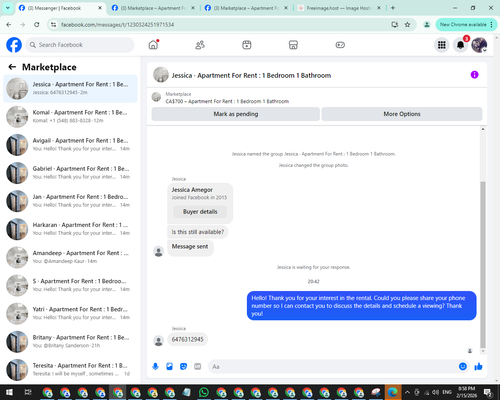
Task: Open Microsoft Edge from taskbar
Action: pyautogui.click(x=393, y=392)
